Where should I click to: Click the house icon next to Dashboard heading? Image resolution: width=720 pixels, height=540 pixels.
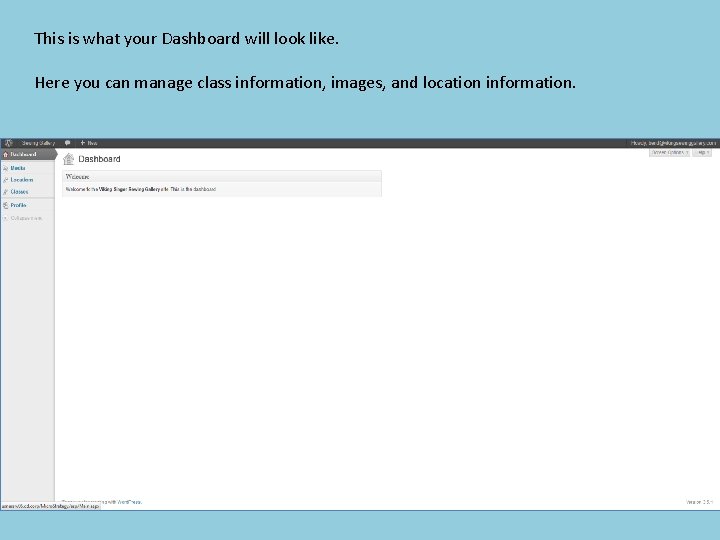68,159
